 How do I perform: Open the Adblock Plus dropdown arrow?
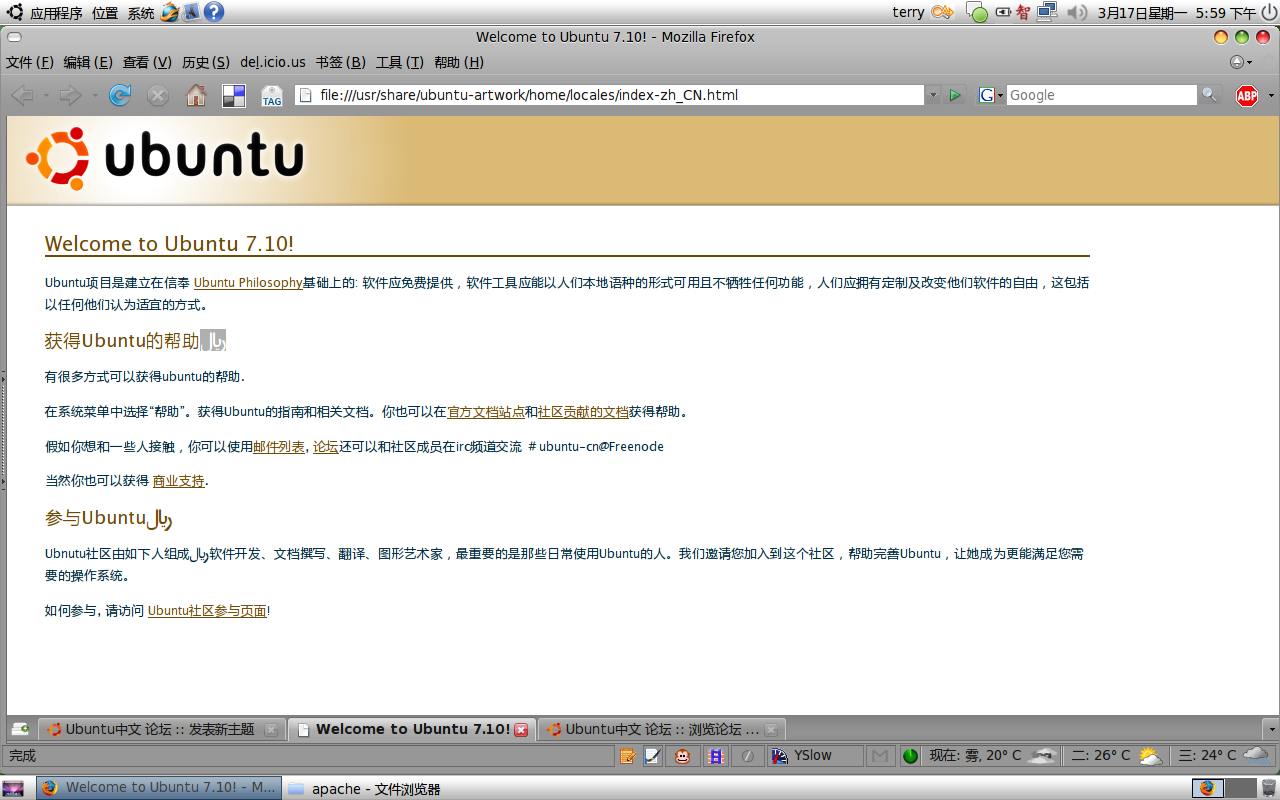1271,96
